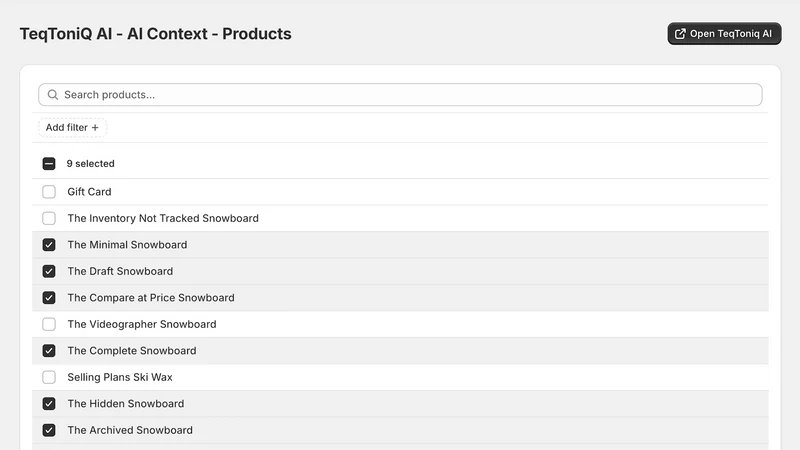Click the TeqToniQ AI Context Products heading
Viewport: 800px width, 450px height.
pos(156,34)
